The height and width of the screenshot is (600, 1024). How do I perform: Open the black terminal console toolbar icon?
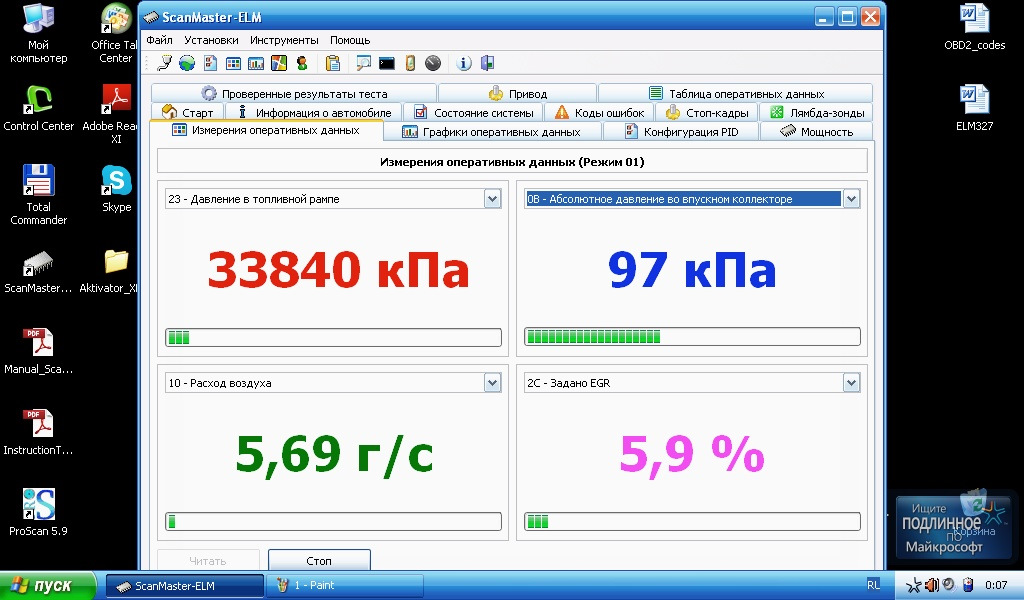387,63
